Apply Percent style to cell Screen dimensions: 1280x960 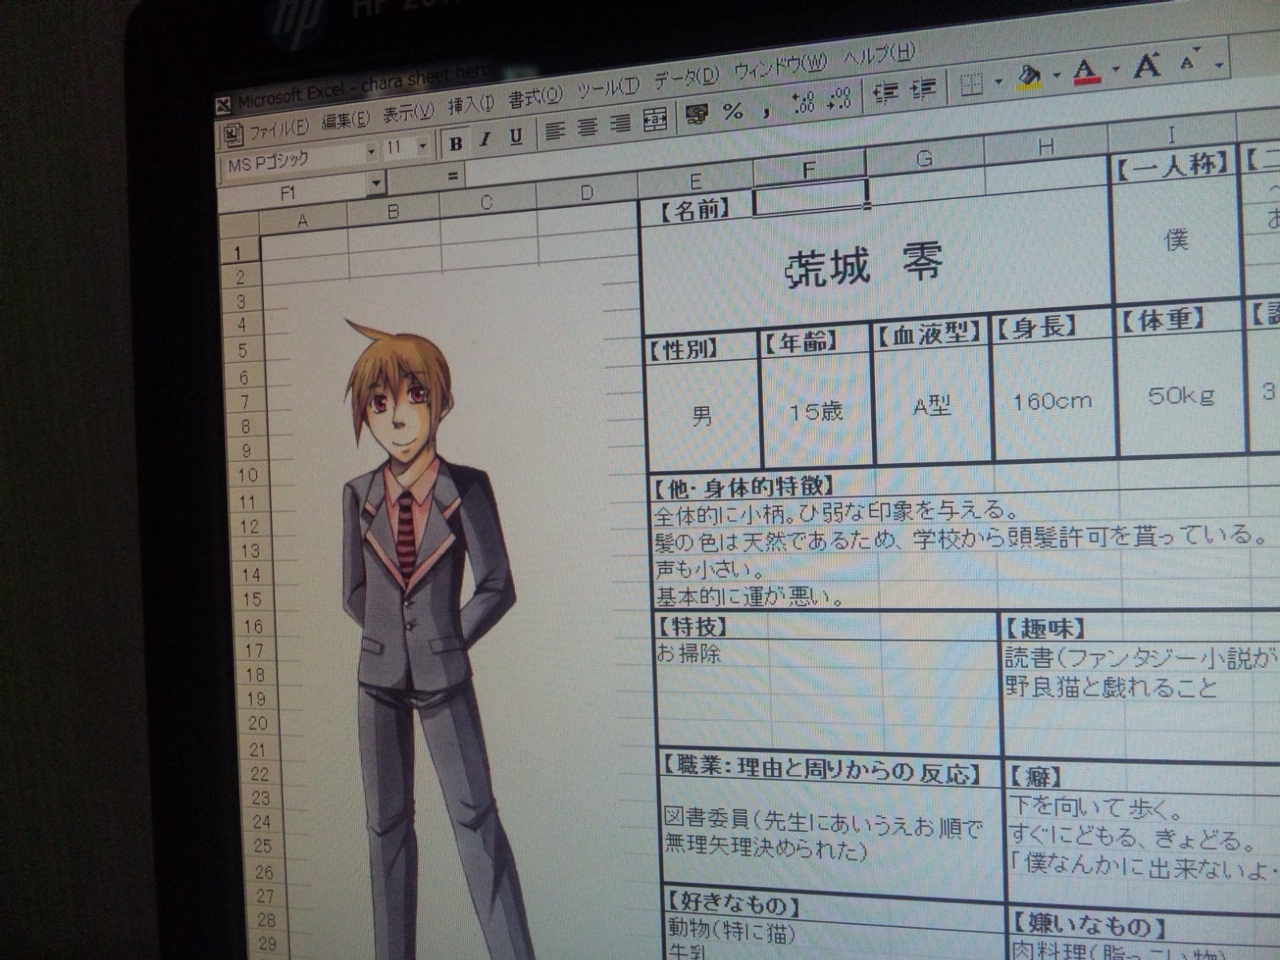tap(733, 111)
